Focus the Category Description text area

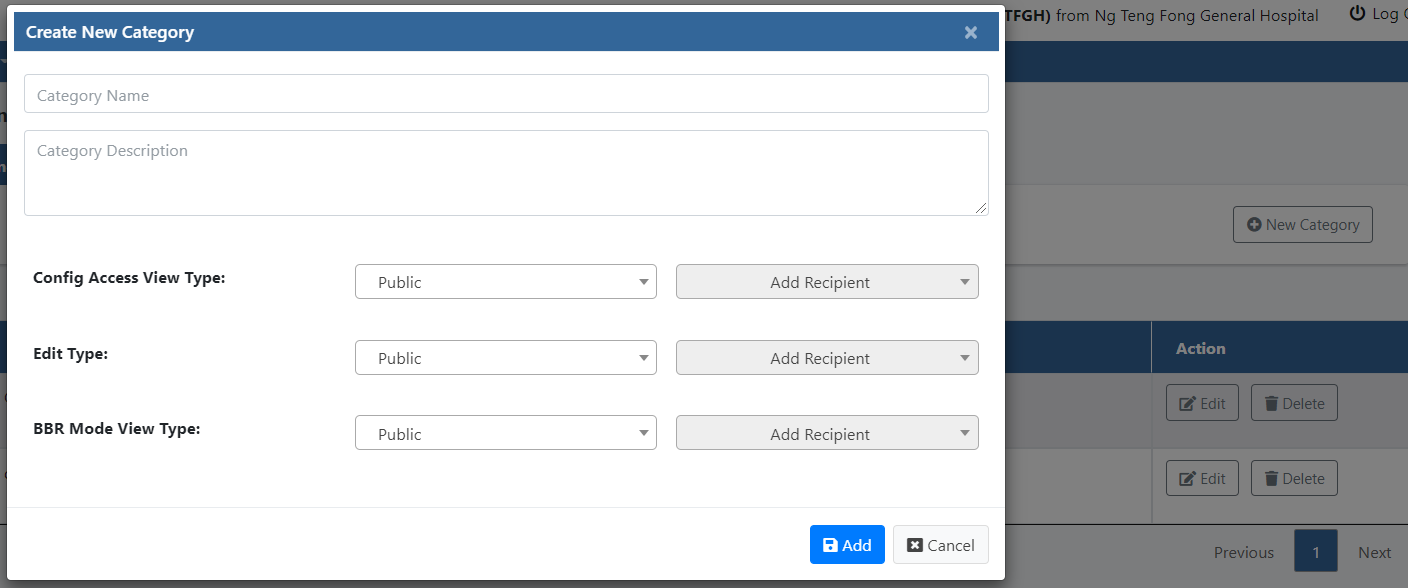point(506,173)
